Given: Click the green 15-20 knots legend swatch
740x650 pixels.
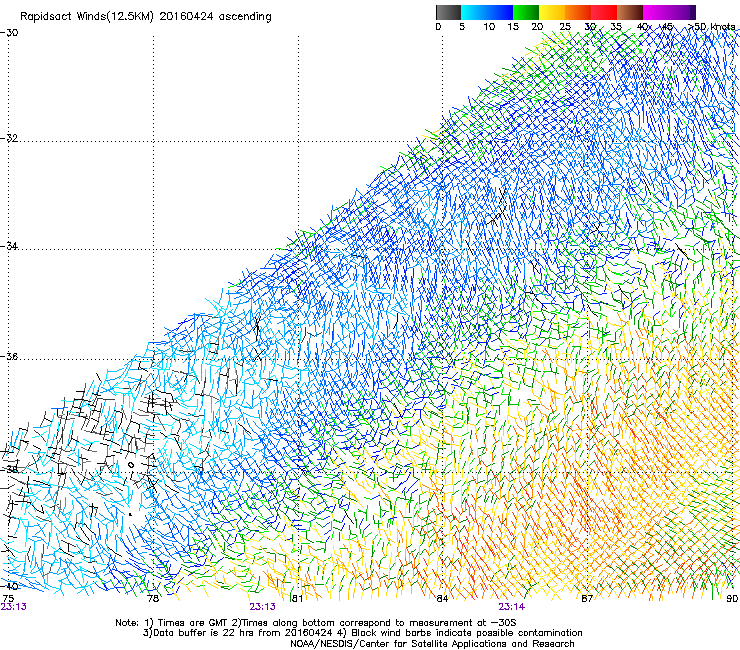Looking at the screenshot, I should 526,12.
